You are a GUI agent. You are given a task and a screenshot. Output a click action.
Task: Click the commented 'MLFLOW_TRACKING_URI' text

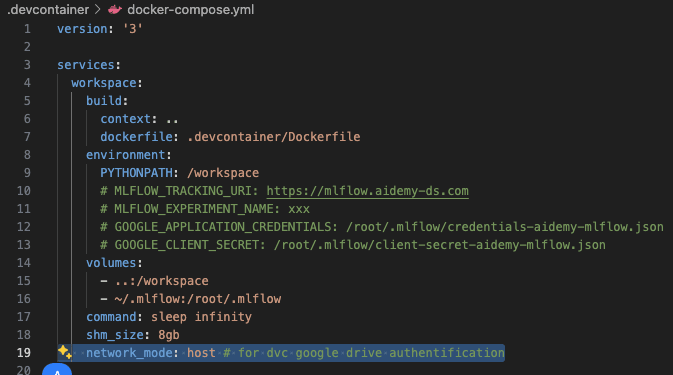[183, 191]
